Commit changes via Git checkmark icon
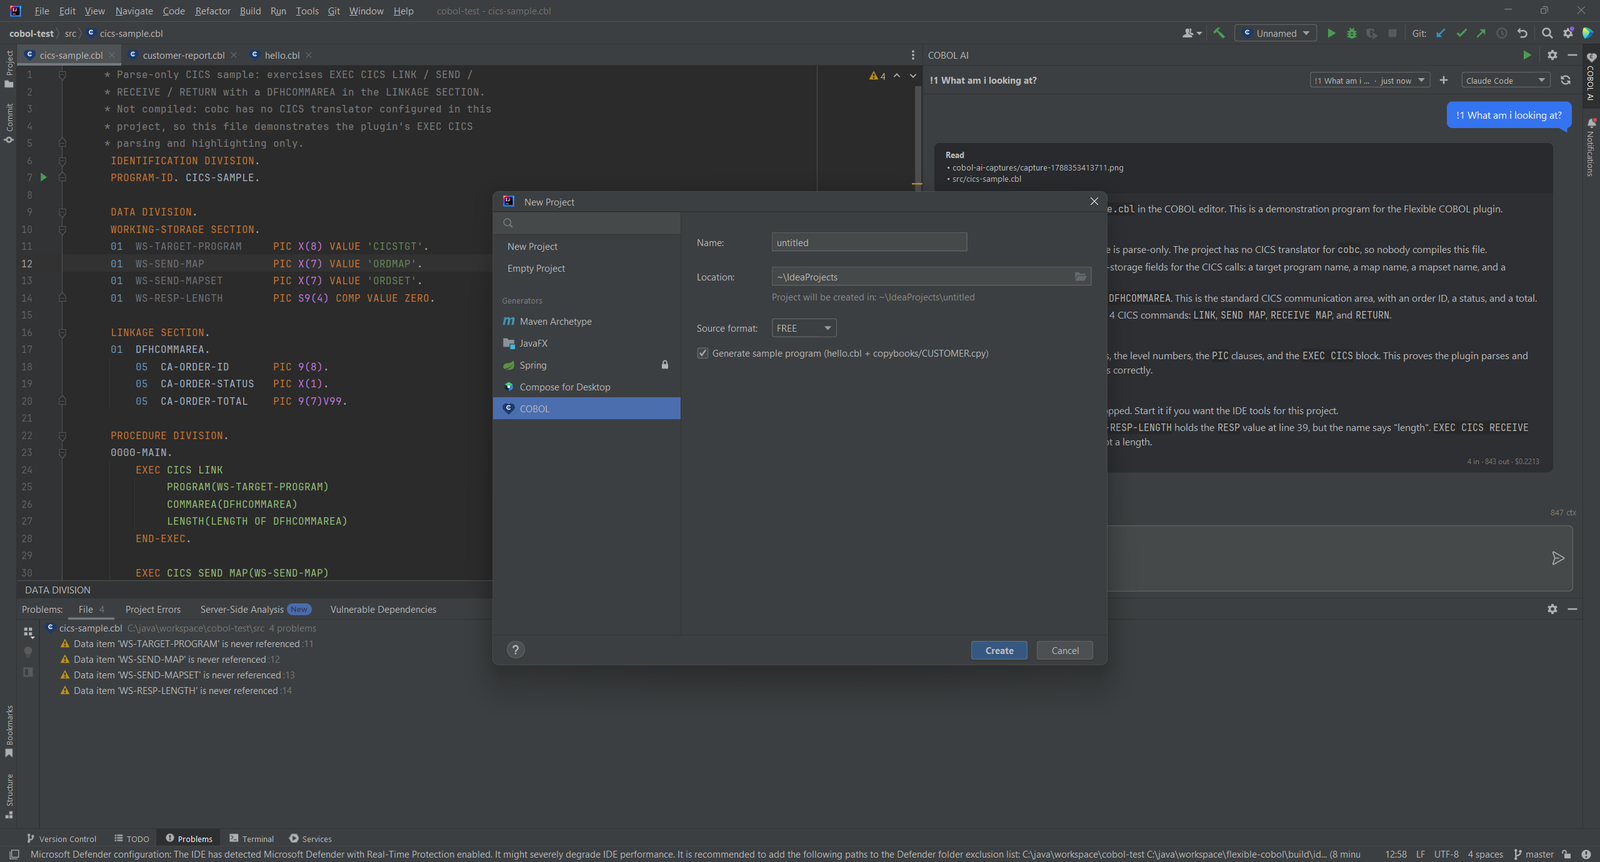The width and height of the screenshot is (1600, 862). click(x=1461, y=33)
